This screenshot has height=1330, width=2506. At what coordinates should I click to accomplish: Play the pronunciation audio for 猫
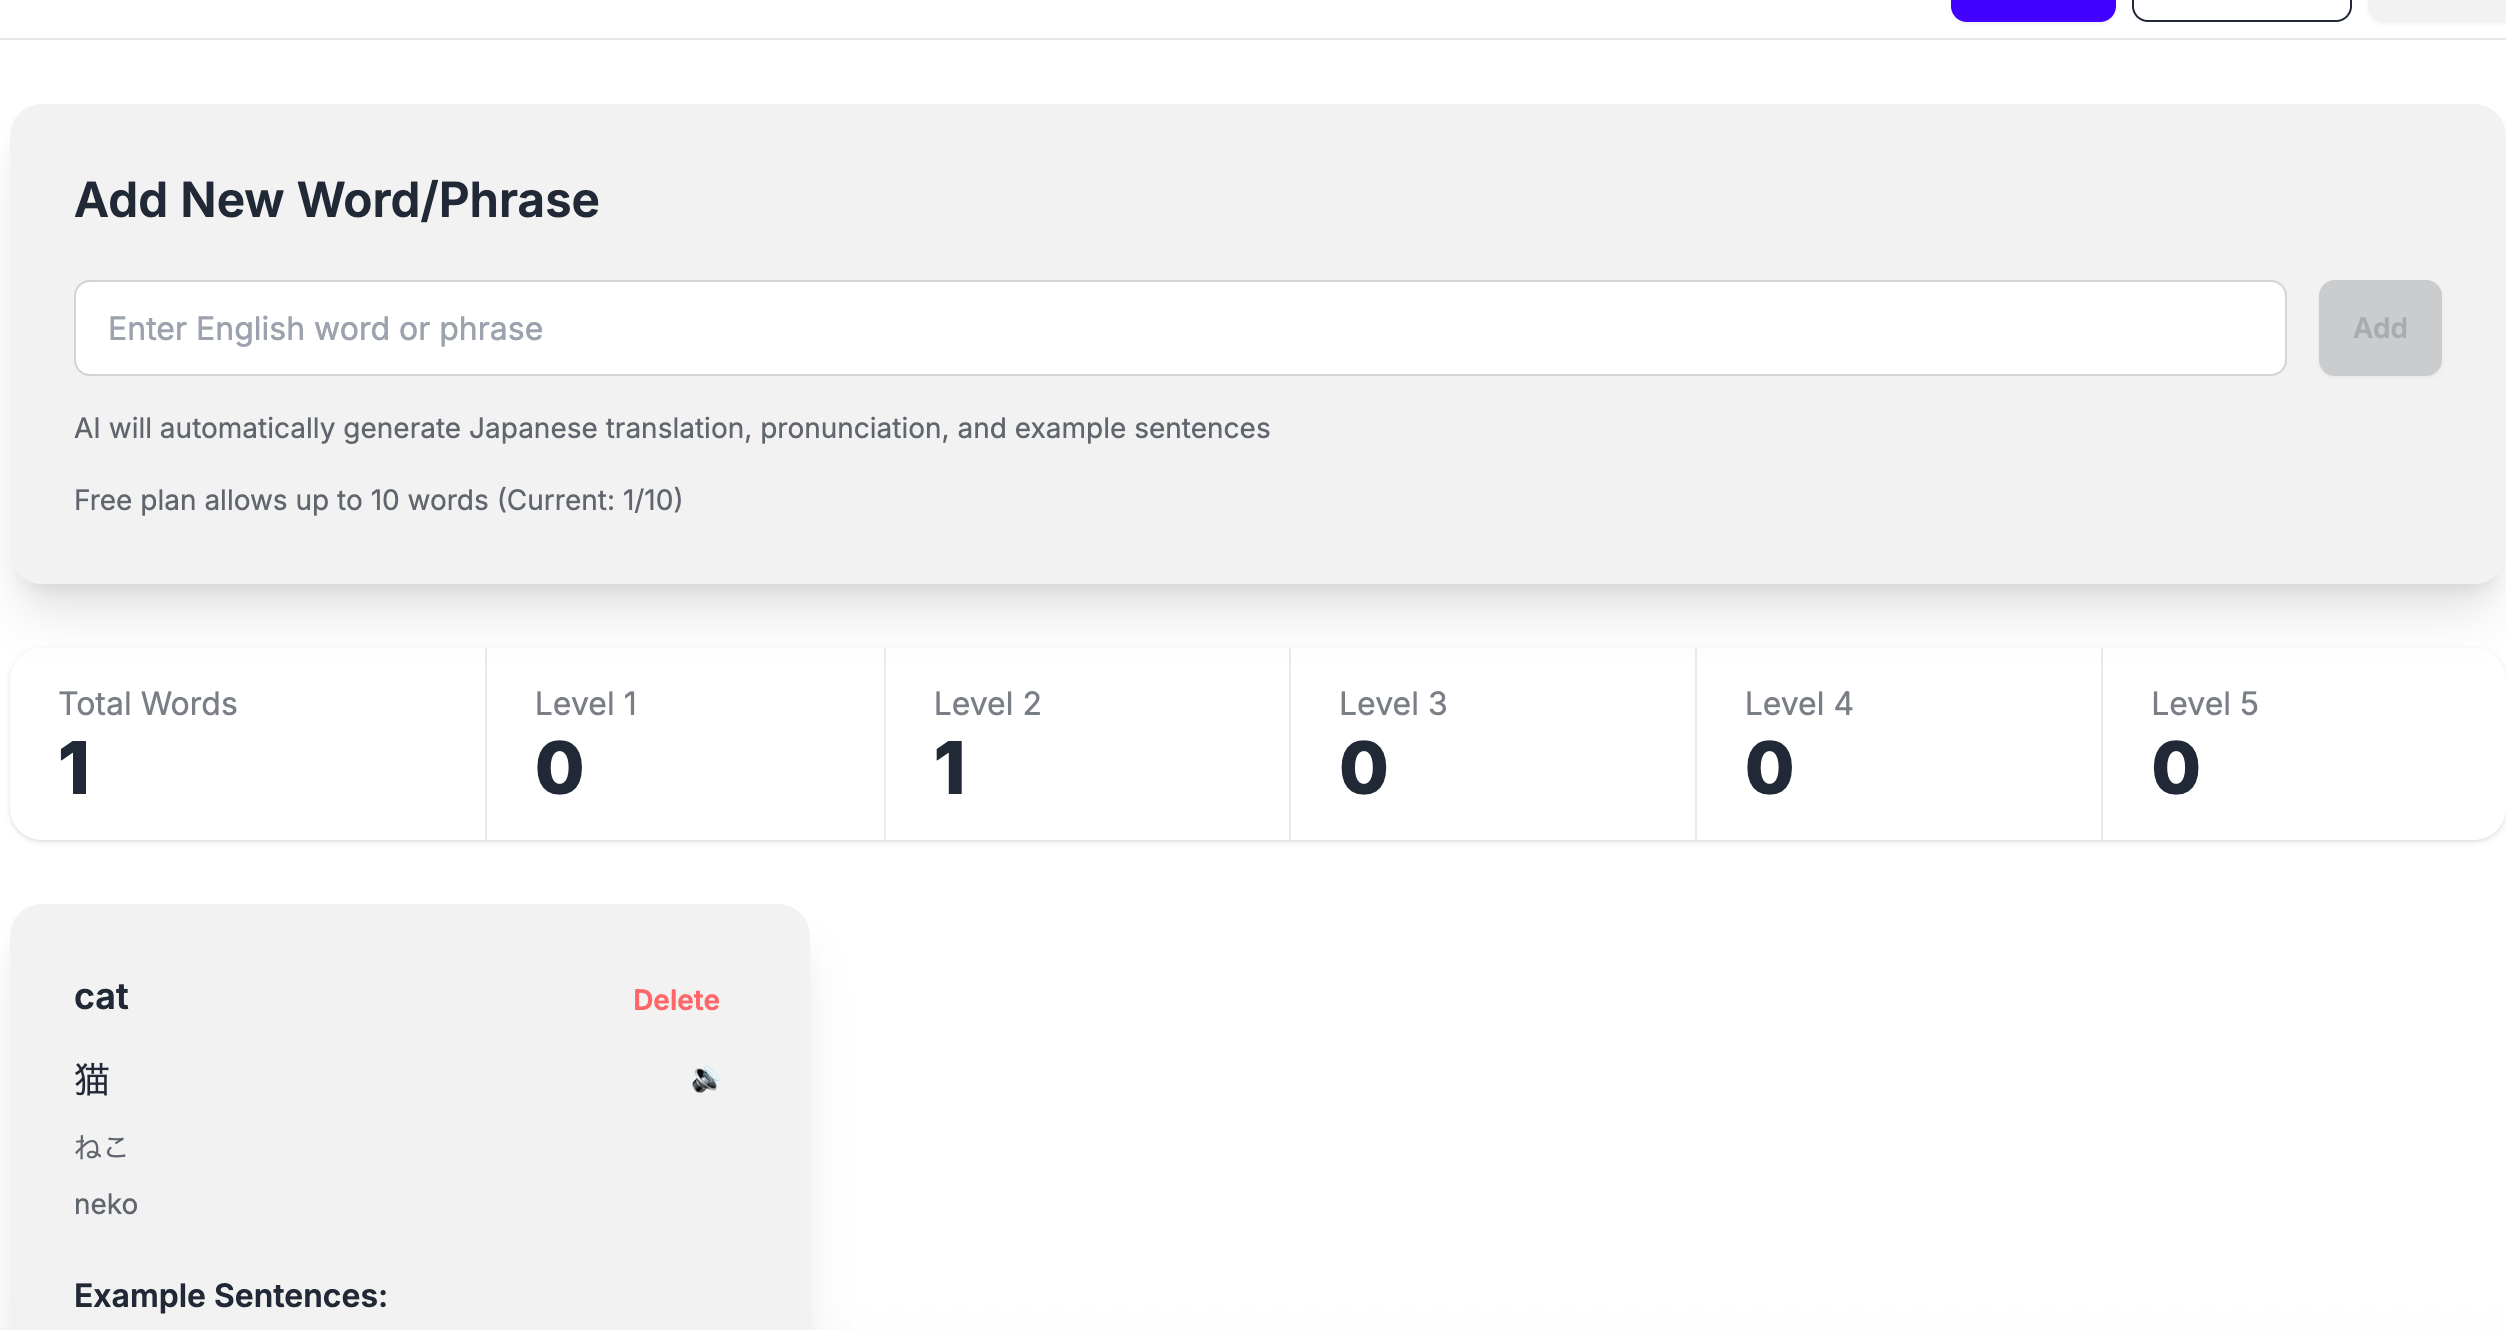(x=705, y=1080)
